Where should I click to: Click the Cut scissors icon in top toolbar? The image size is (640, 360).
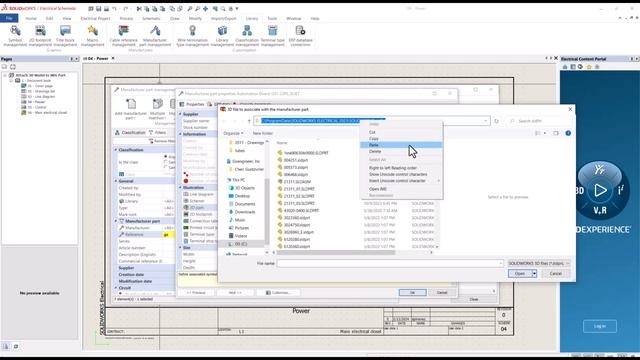click(x=139, y=9)
